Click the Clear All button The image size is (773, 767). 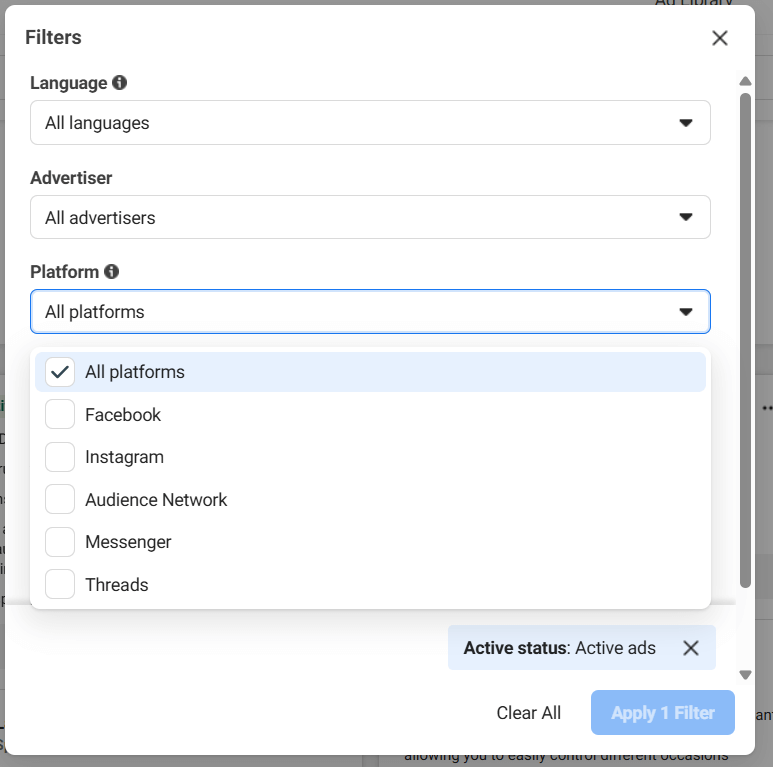[528, 713]
